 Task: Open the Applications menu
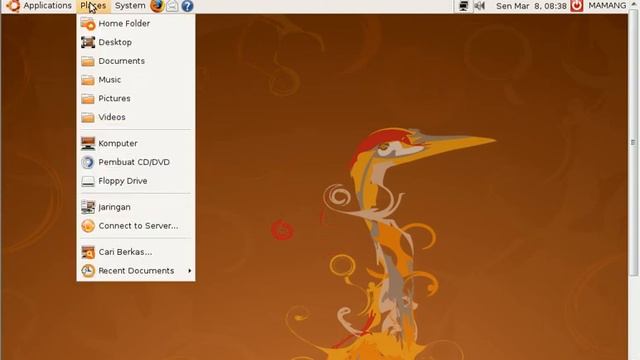click(47, 6)
